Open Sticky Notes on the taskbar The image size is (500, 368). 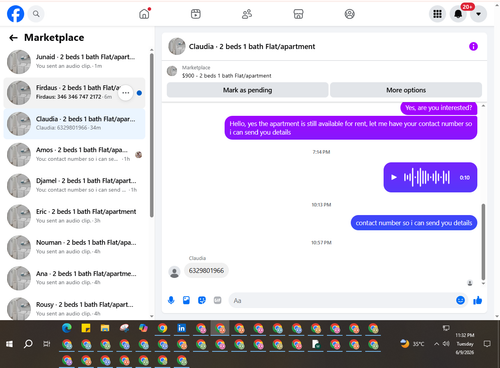click(x=86, y=328)
